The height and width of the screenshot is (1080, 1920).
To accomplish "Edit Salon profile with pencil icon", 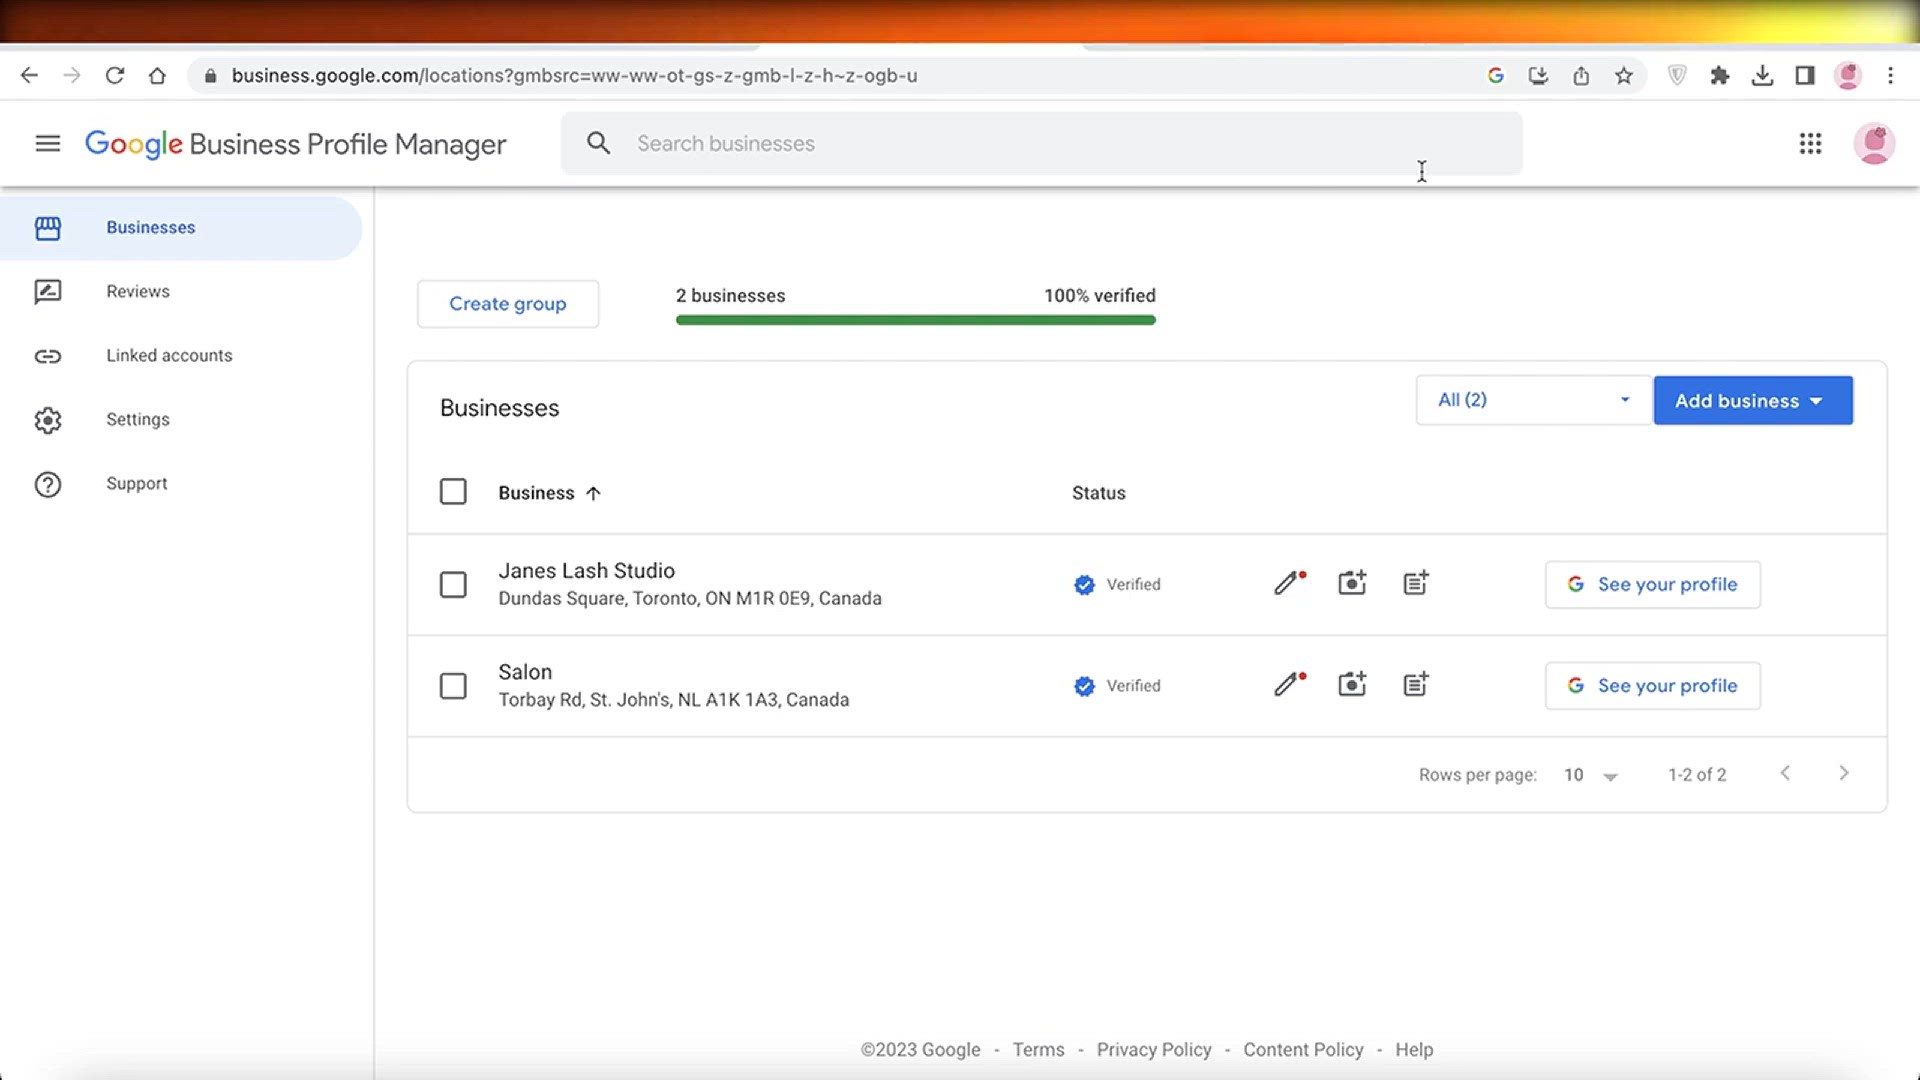I will point(1290,684).
